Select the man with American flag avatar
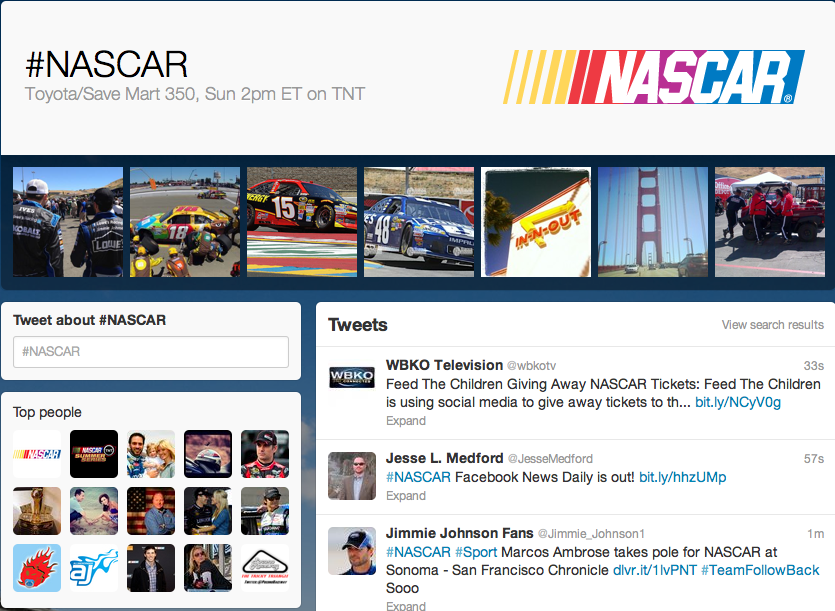Image resolution: width=835 pixels, height=611 pixels. (x=151, y=511)
